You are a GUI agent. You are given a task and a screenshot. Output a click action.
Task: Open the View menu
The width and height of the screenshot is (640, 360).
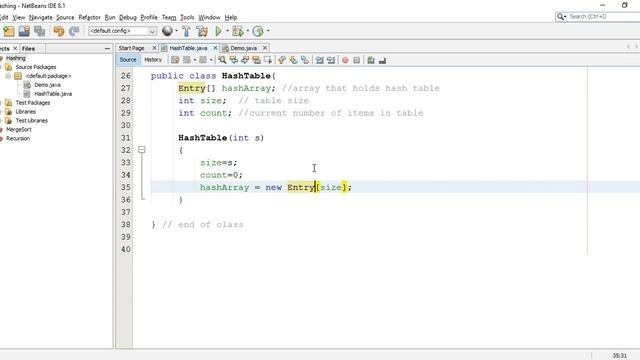tap(19, 18)
